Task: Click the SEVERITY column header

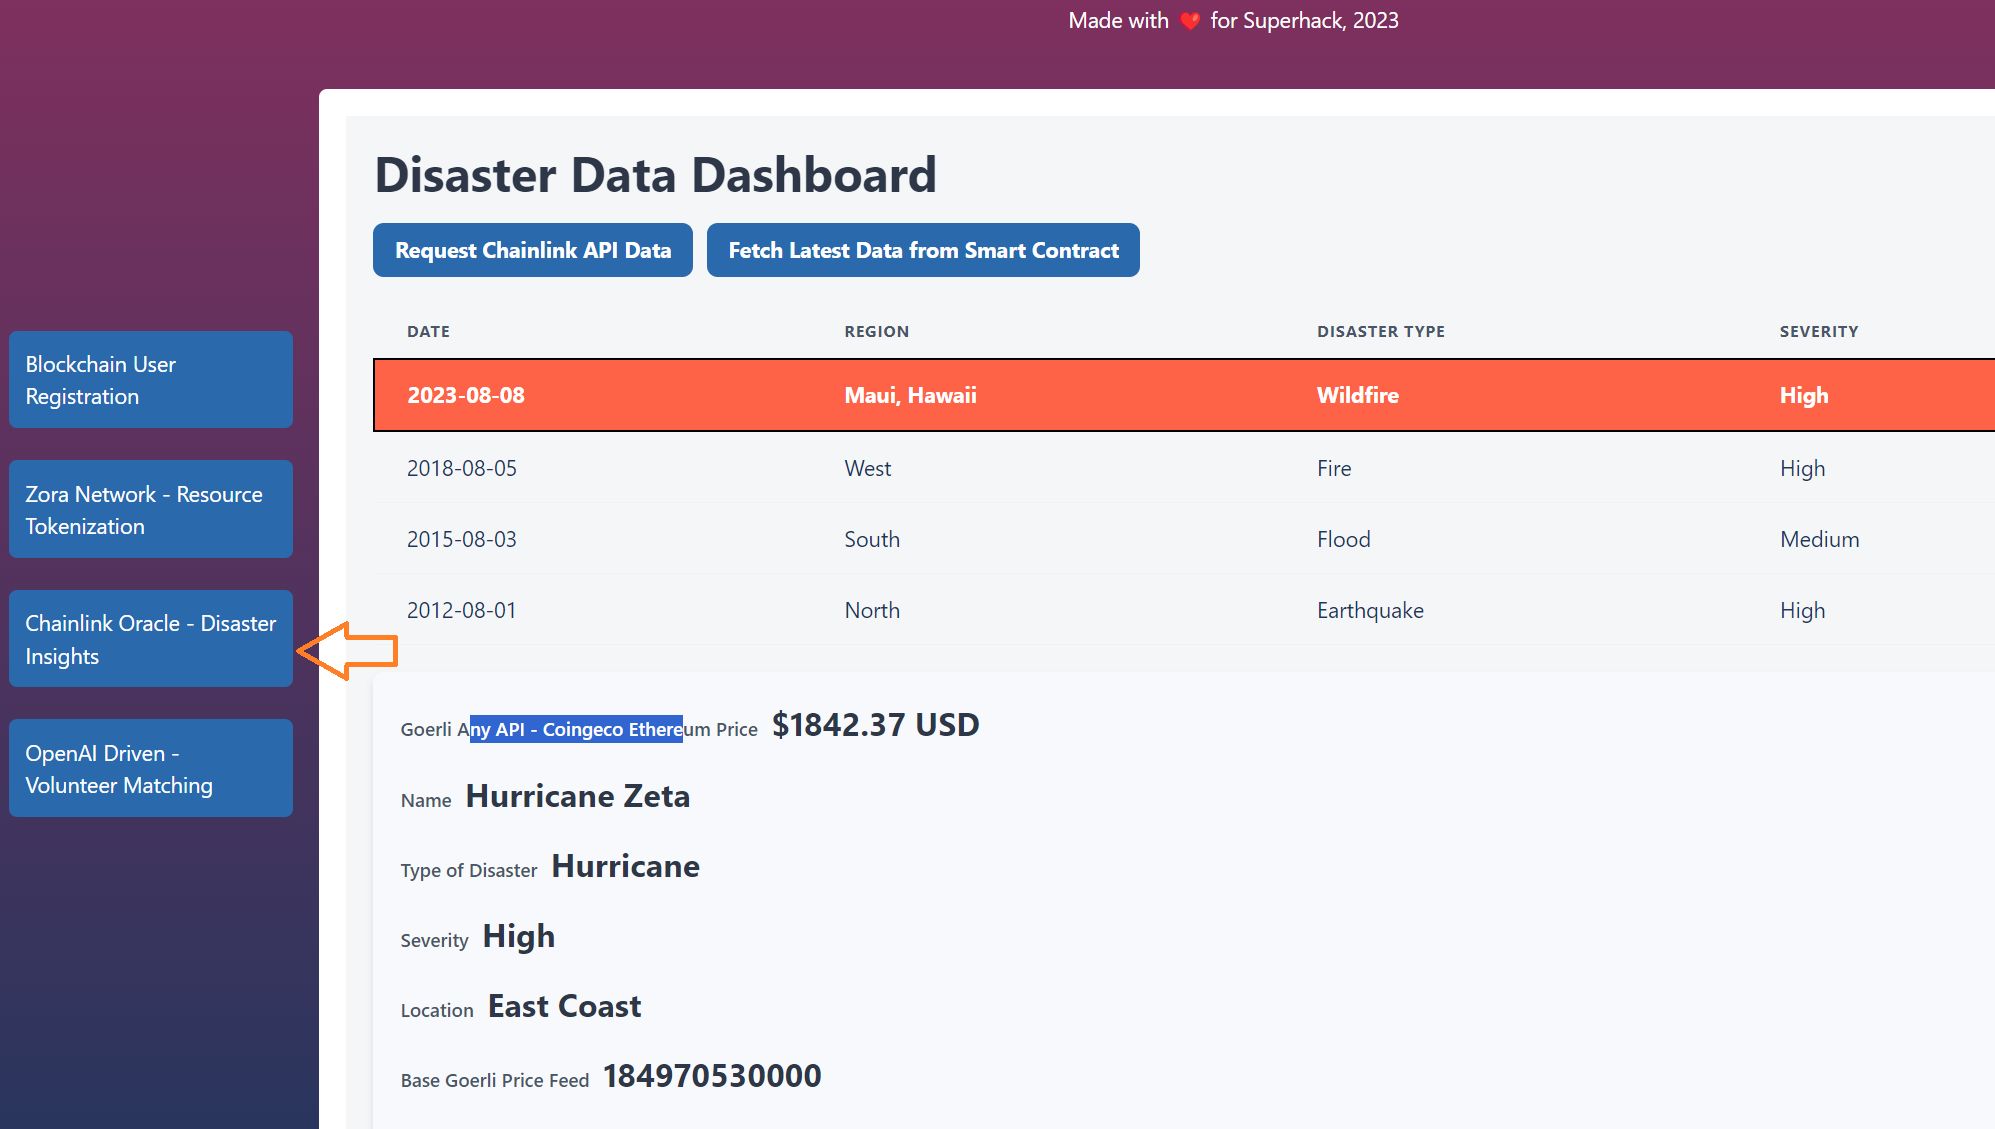Action: [x=1818, y=331]
